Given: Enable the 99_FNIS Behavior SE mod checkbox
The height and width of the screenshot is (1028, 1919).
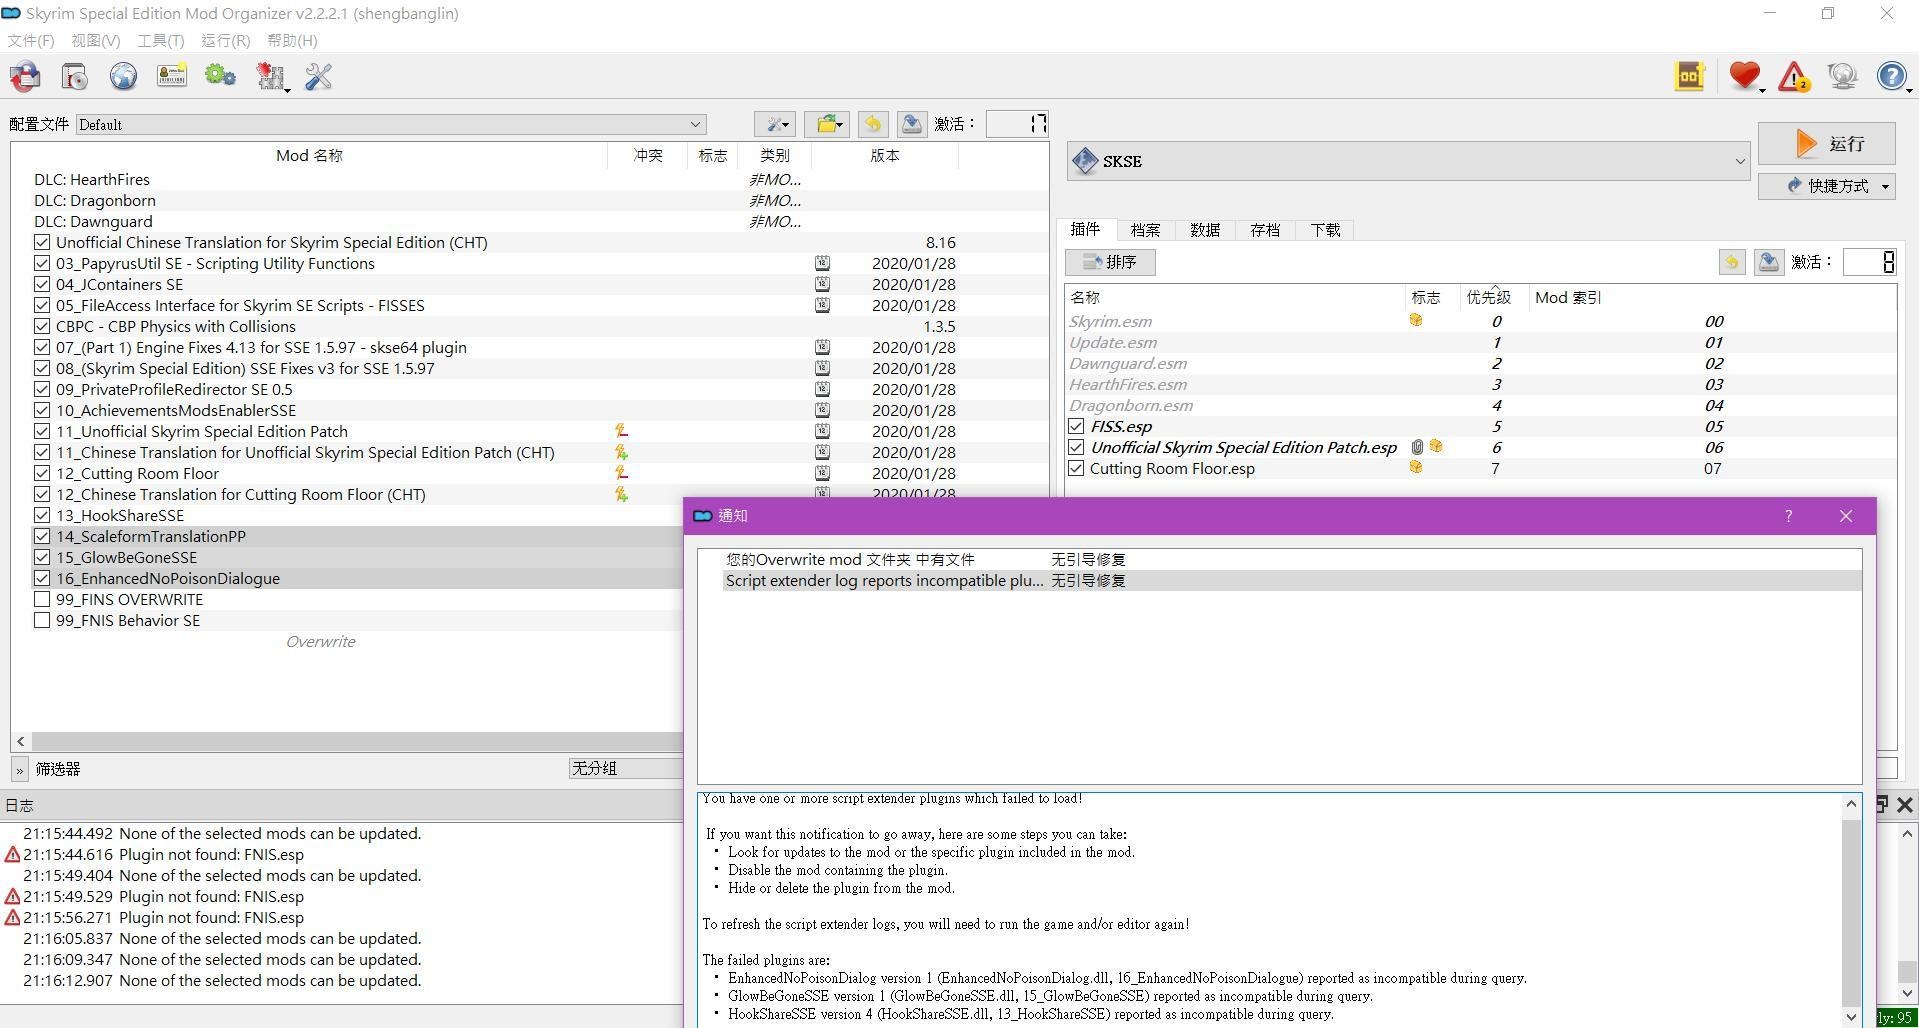Looking at the screenshot, I should (x=42, y=620).
